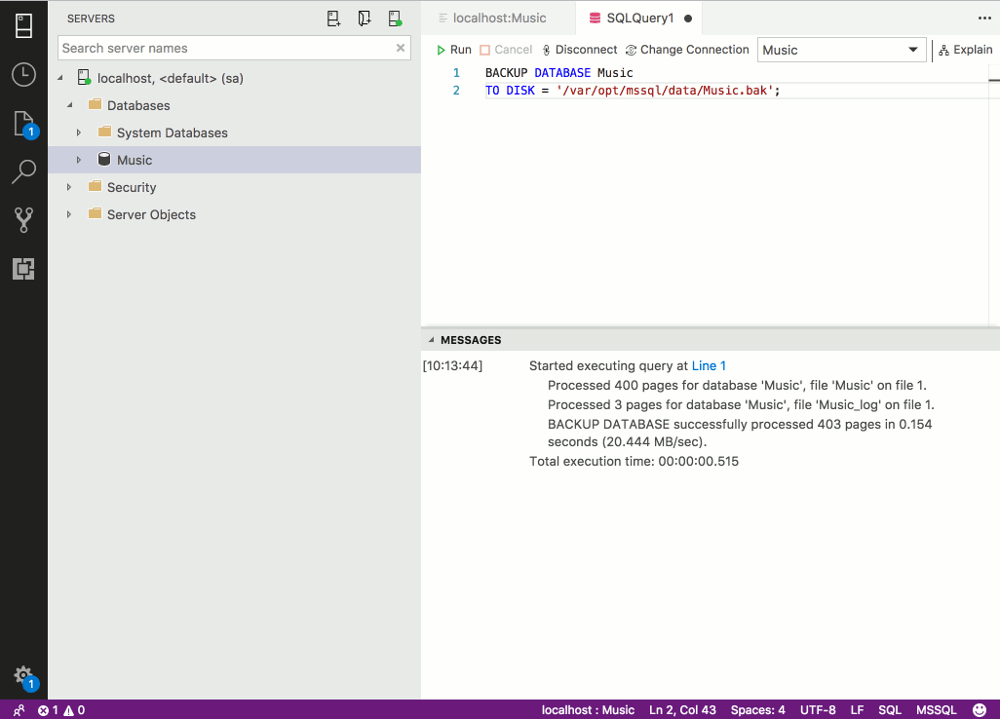Click the warnings triangle in status bar
The image size is (1000, 719).
[x=68, y=710]
